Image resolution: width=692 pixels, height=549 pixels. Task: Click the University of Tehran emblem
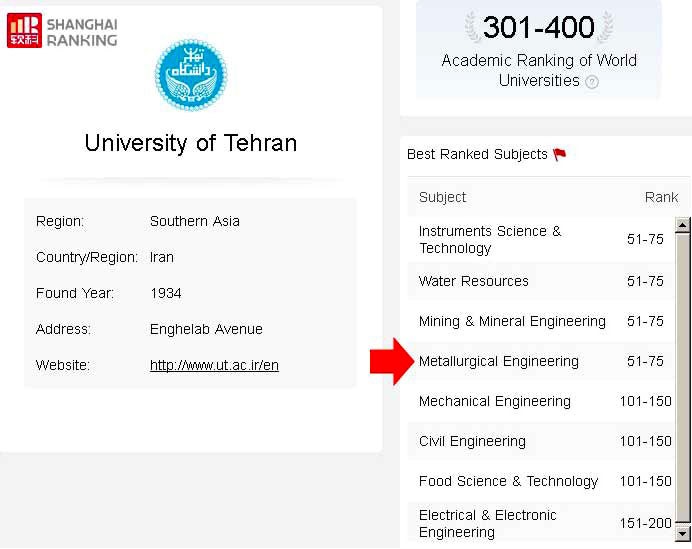point(191,75)
